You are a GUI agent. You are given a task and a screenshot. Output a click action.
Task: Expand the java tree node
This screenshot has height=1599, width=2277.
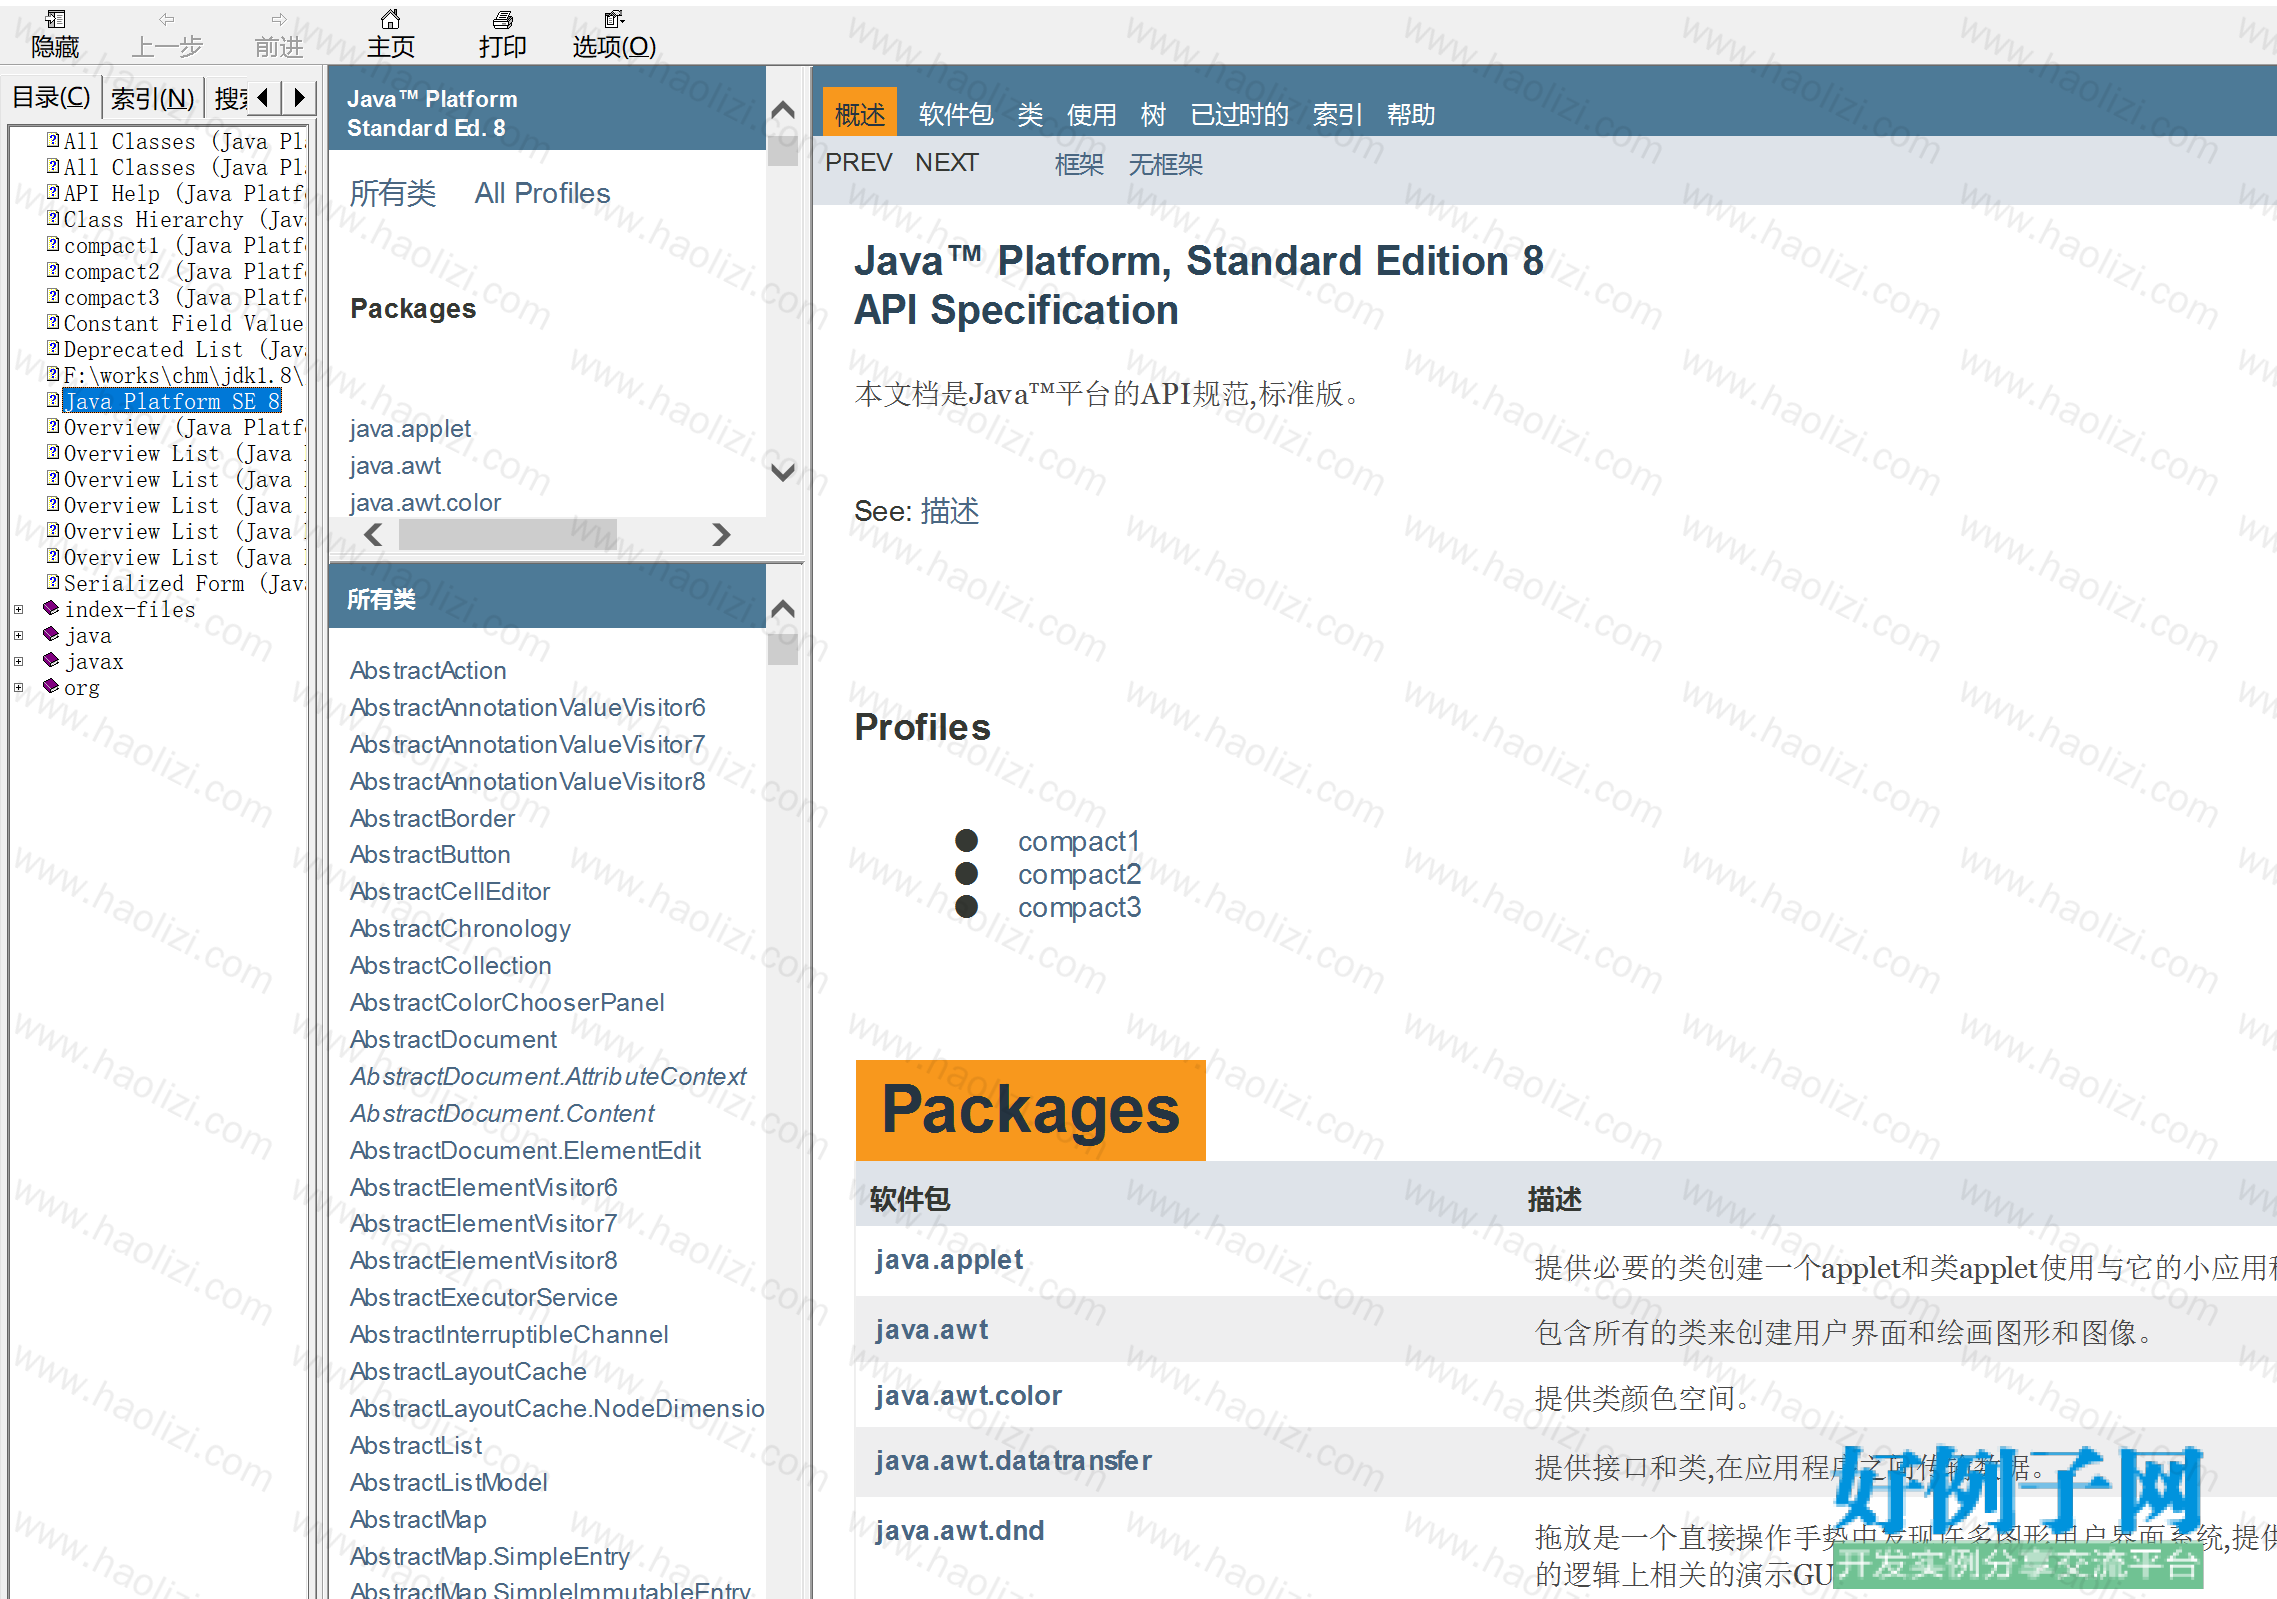(18, 635)
